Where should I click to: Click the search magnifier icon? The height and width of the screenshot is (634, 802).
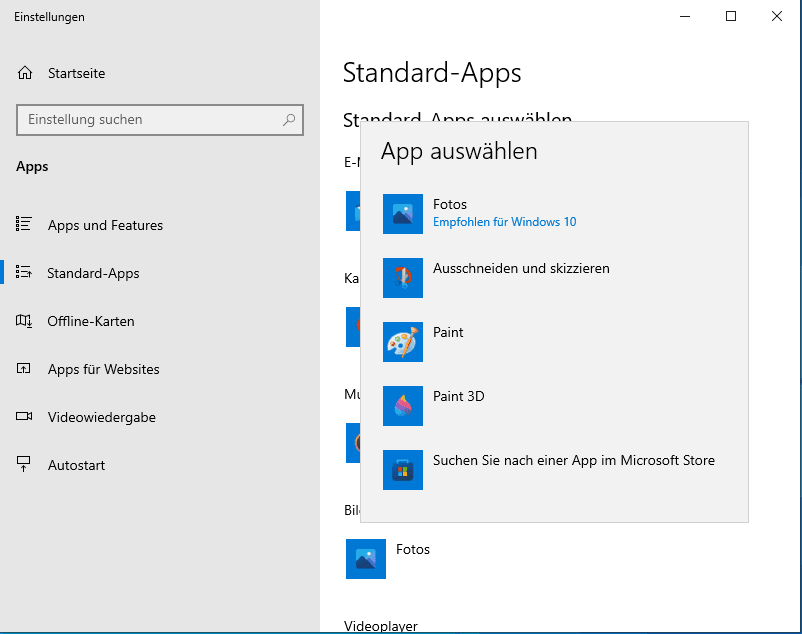pyautogui.click(x=289, y=120)
